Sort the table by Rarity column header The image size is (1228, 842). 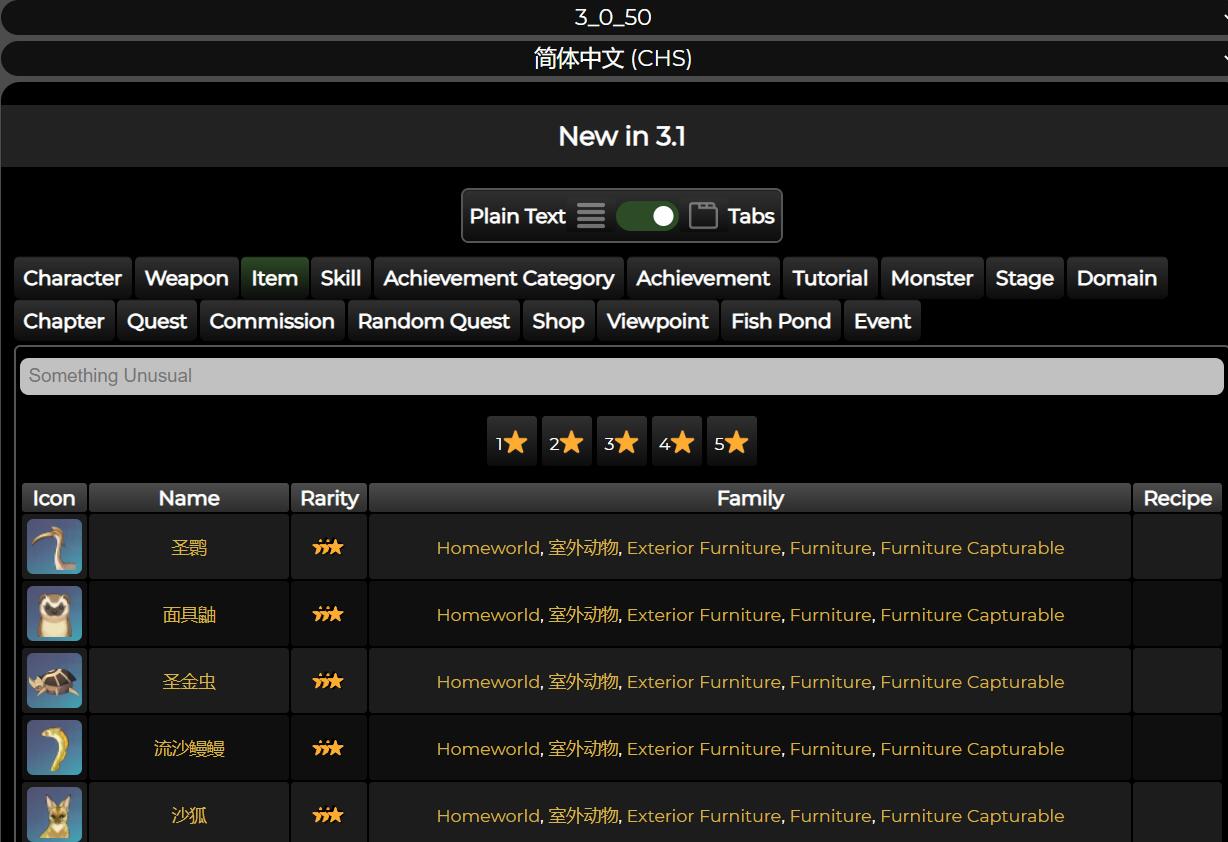pyautogui.click(x=329, y=498)
